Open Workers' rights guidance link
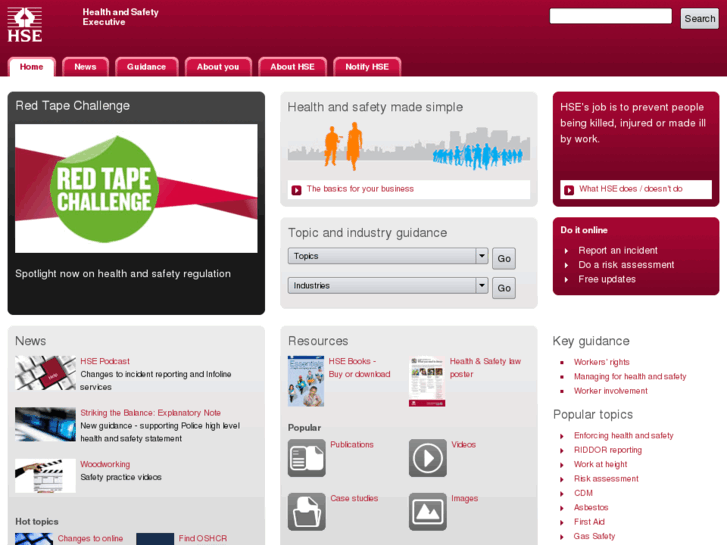Image resolution: width=727 pixels, height=545 pixels. coord(601,362)
